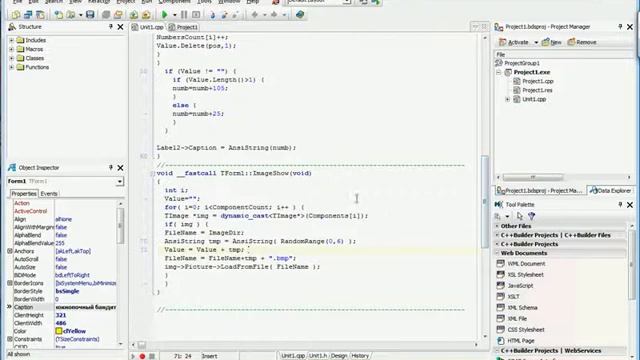
Task: Click the Add File to Project icon
Action: click(133, 15)
